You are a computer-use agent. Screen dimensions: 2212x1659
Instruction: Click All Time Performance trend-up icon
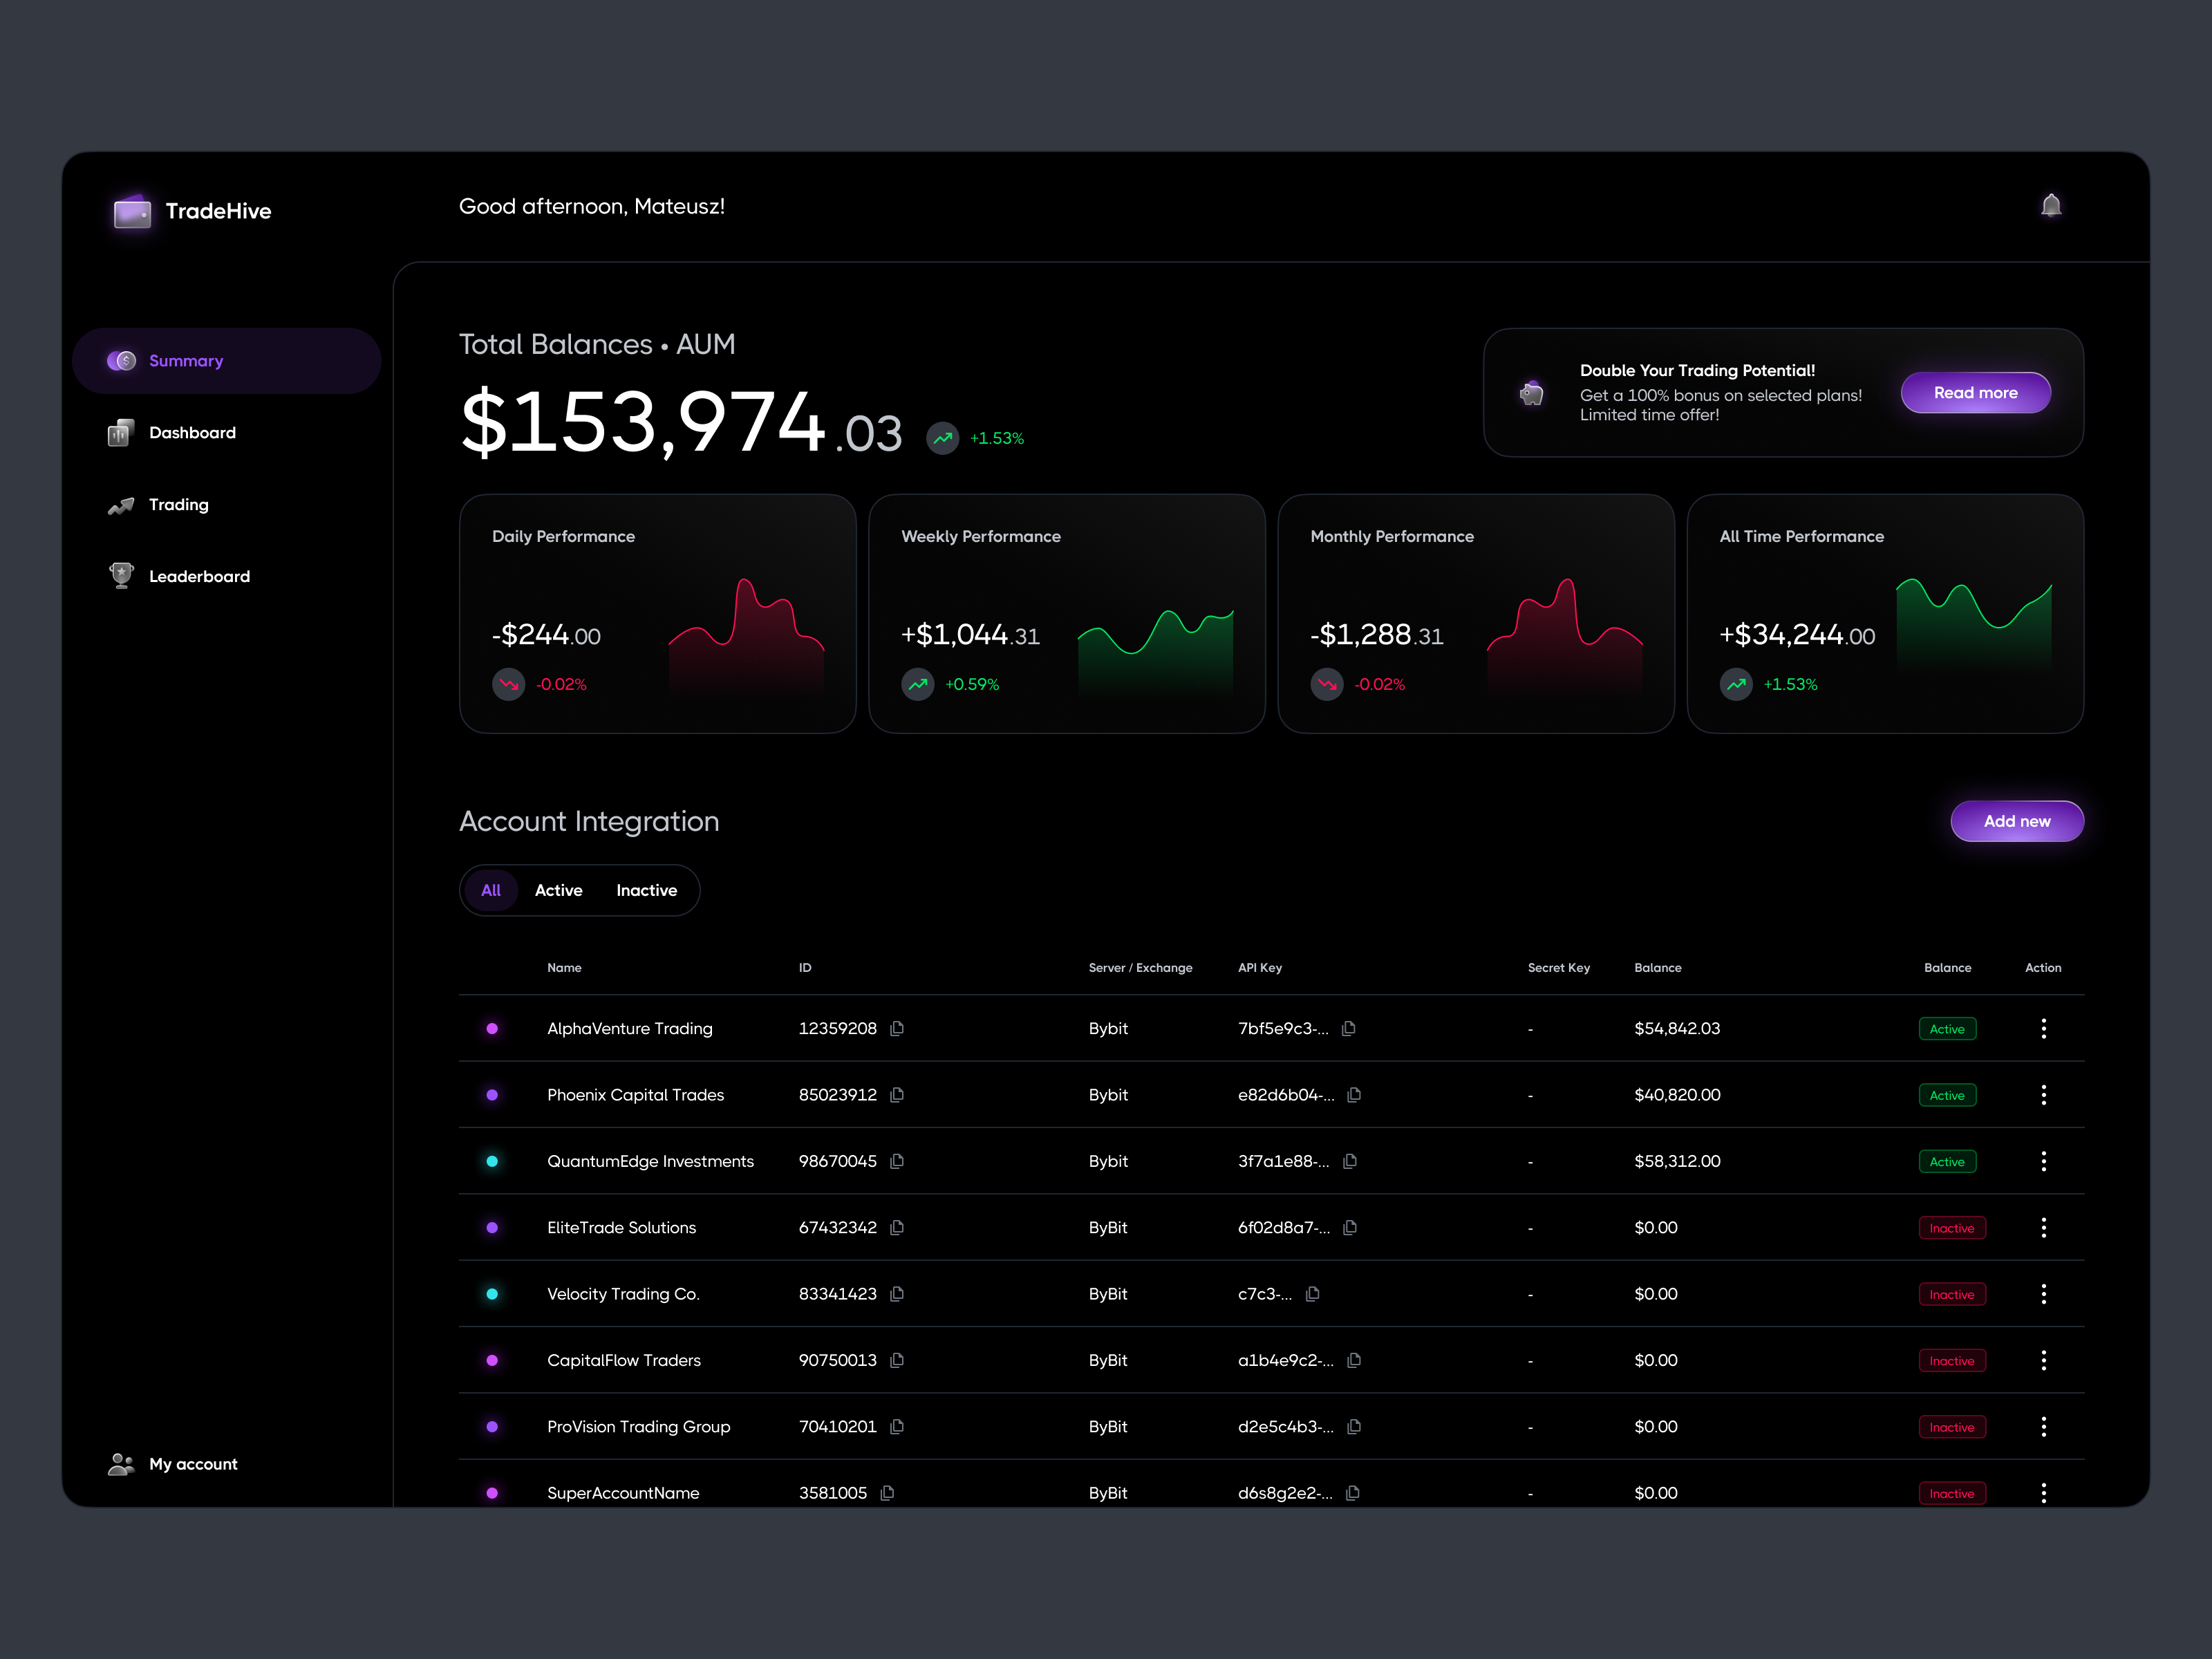1736,684
